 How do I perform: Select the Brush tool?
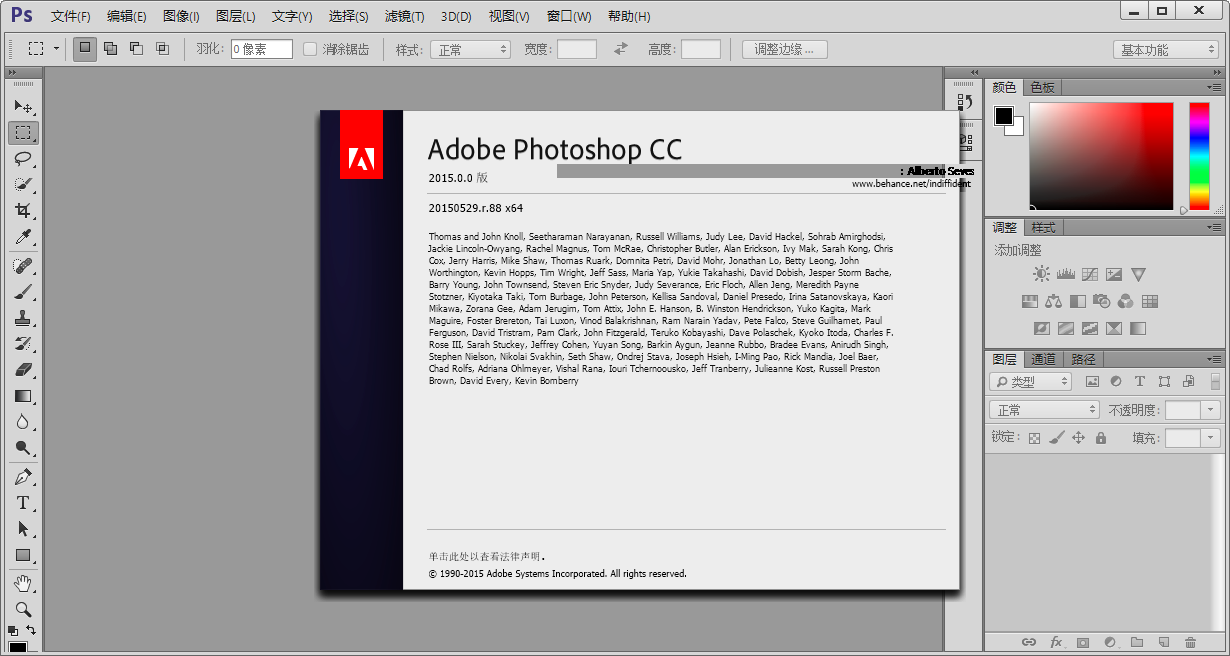pos(23,292)
